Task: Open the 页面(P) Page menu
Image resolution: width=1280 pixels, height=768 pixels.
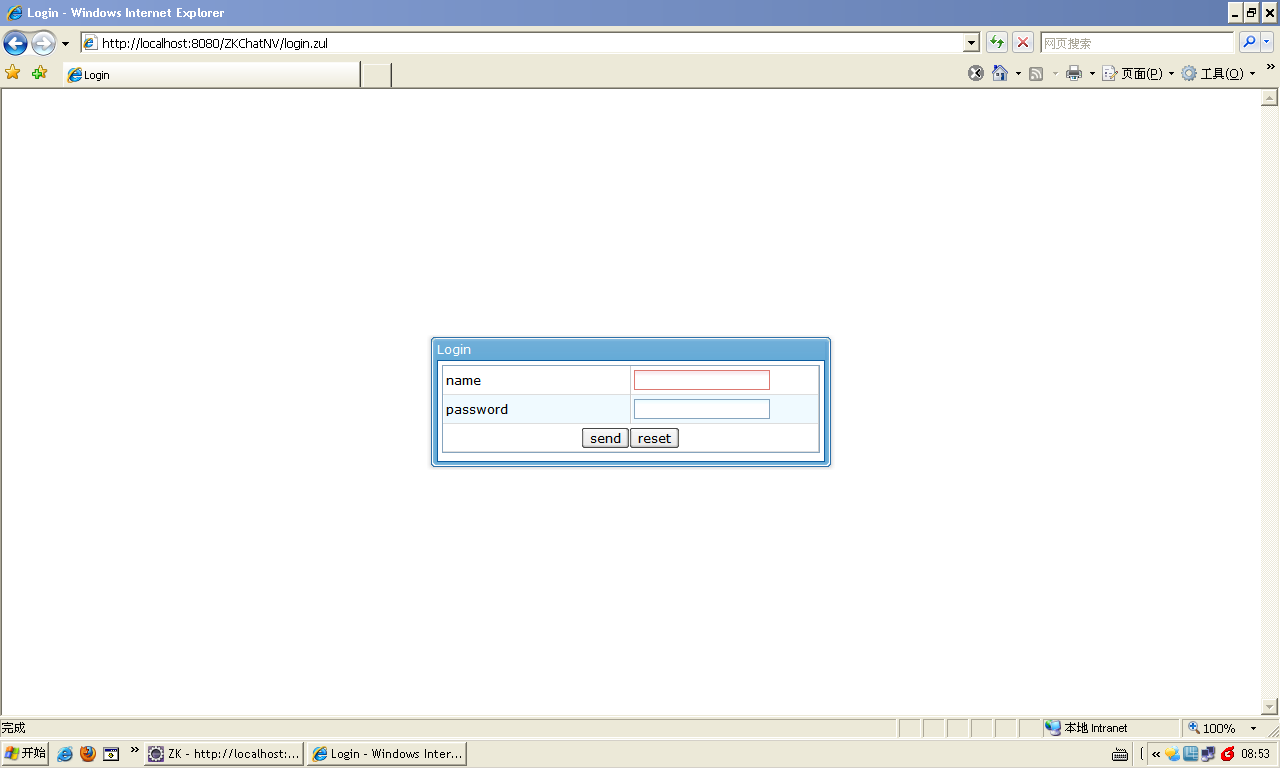Action: [1138, 74]
